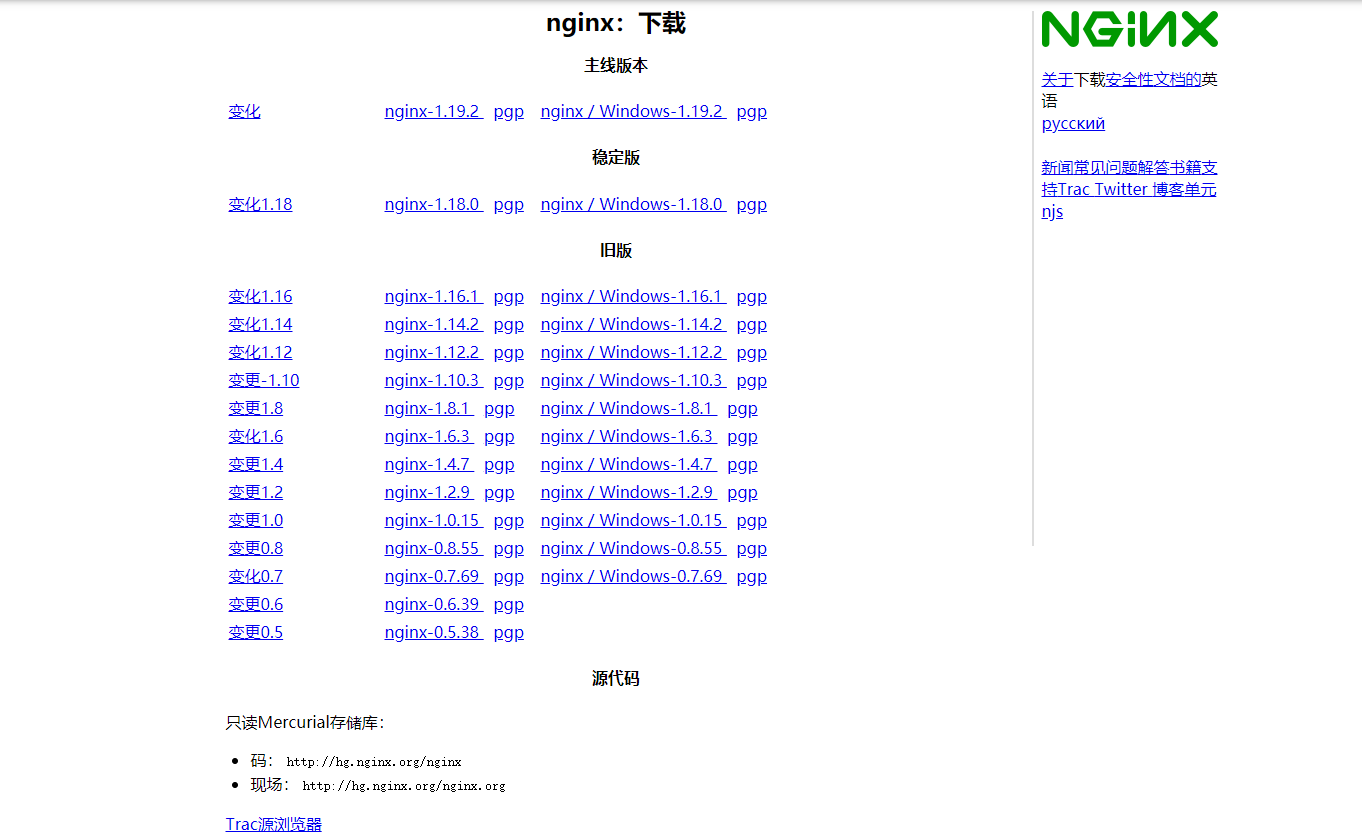Open the pgp signature for nginx / Windows-0.8.55
Image resolution: width=1362 pixels, height=836 pixels.
[x=751, y=548]
